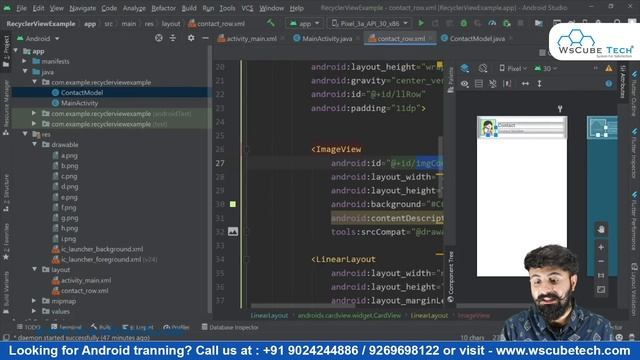The image size is (640, 360).
Task: Expand the values folder
Action: coord(34,311)
